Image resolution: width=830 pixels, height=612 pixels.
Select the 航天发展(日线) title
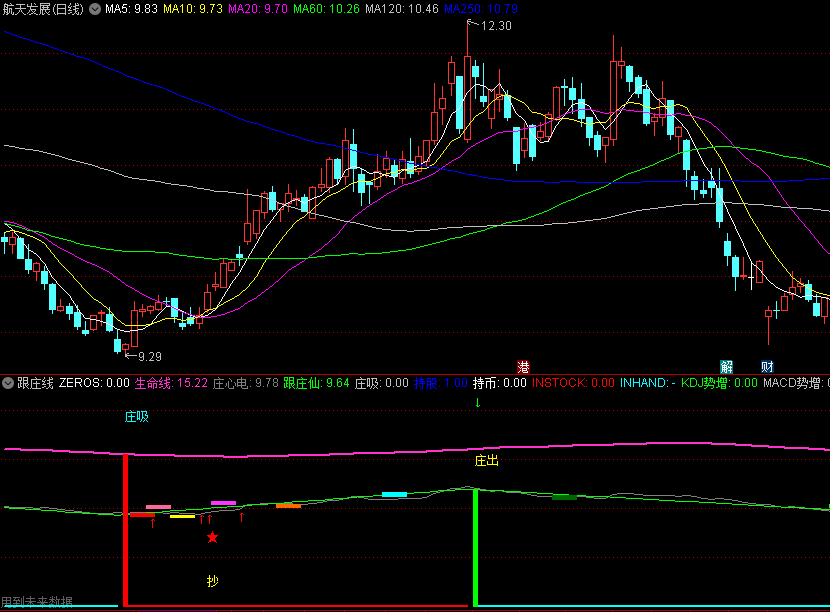[43, 9]
